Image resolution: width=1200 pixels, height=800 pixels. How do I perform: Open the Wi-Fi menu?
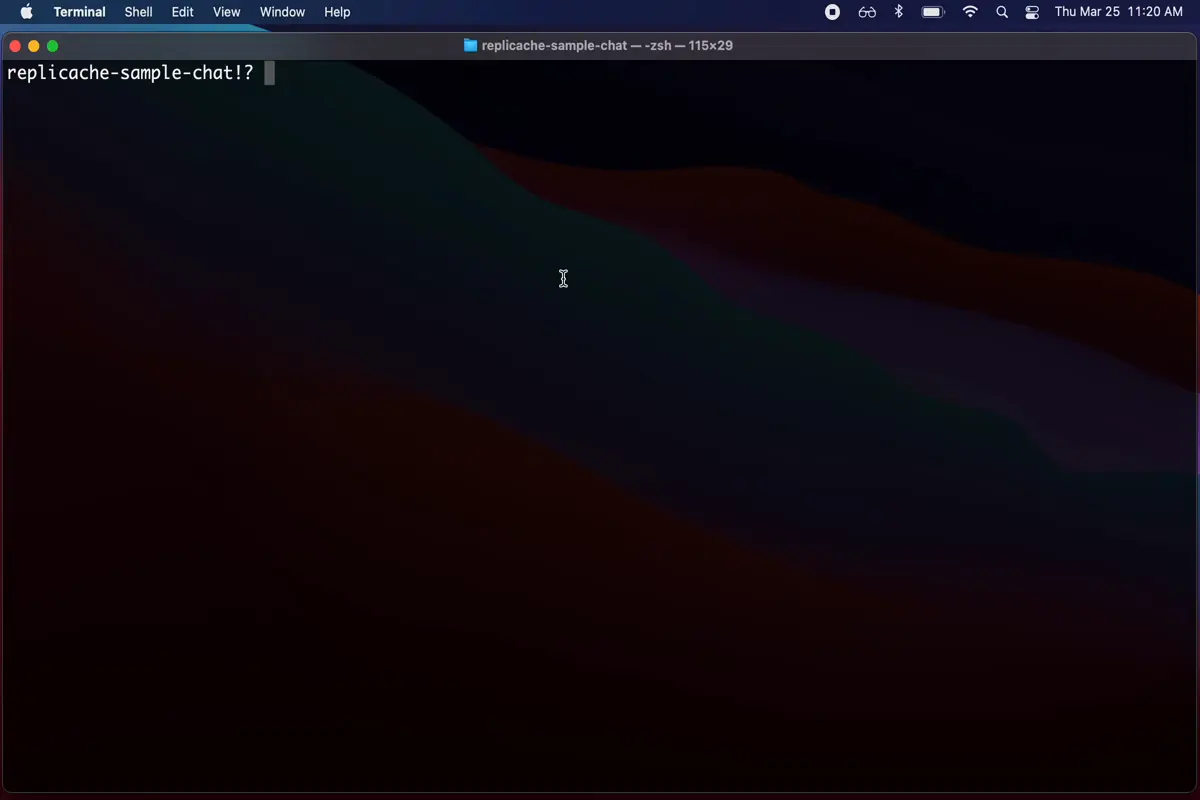tap(970, 12)
